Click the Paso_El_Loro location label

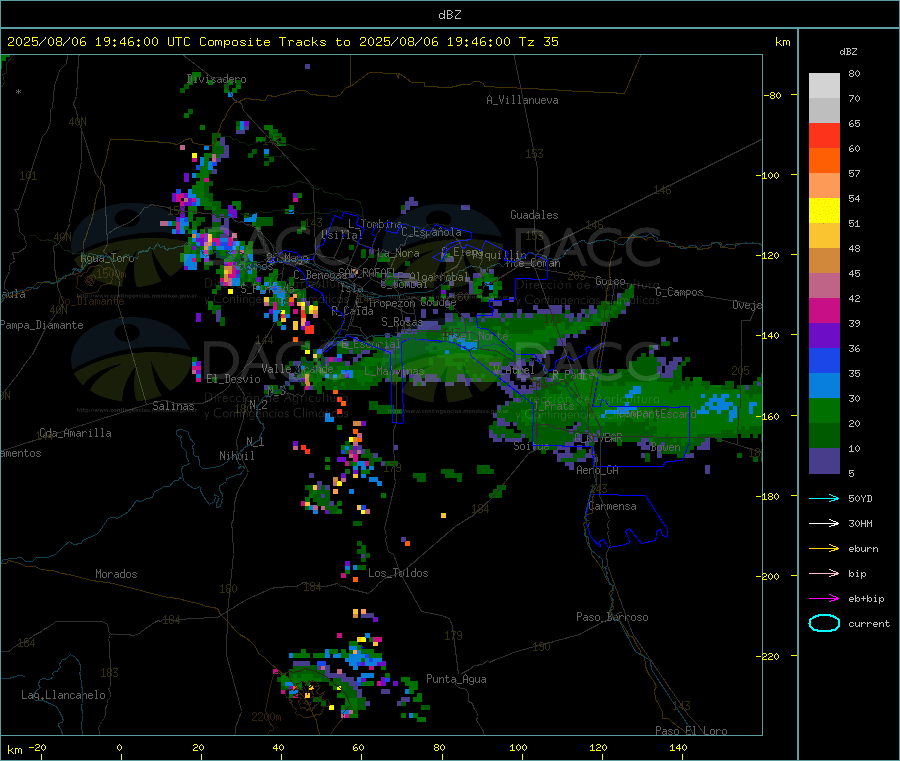click(x=691, y=731)
